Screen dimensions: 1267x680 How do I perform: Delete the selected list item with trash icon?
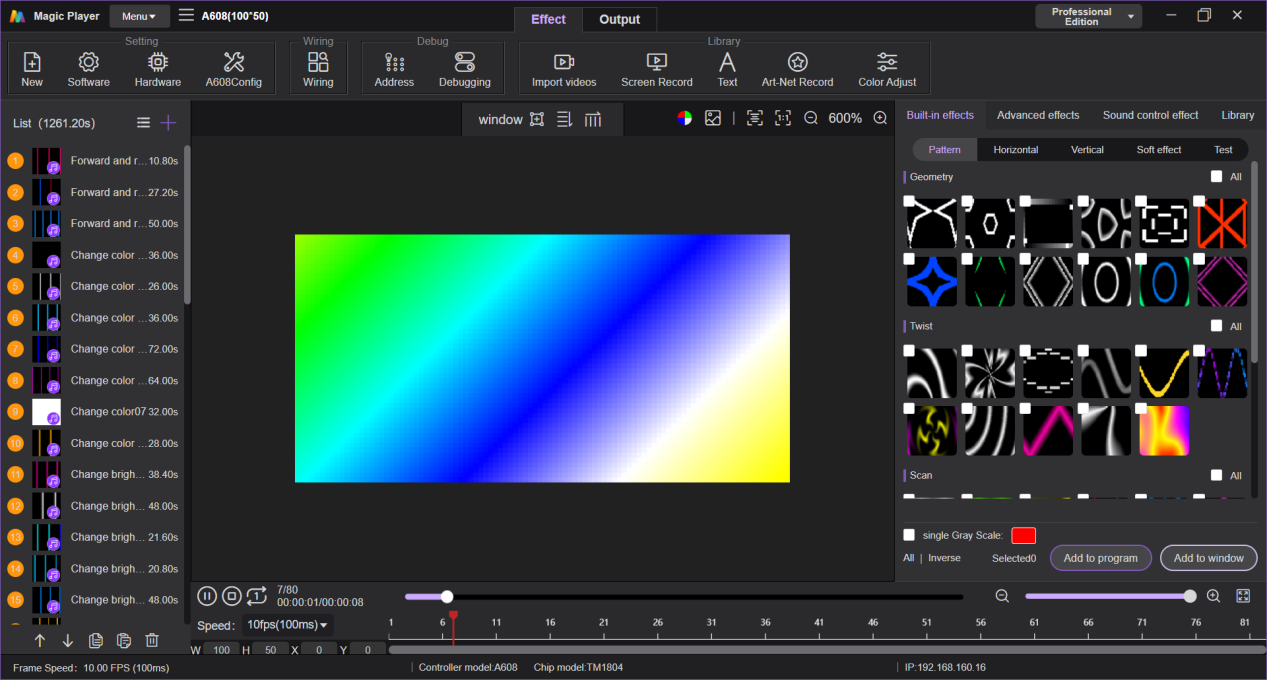tap(152, 640)
